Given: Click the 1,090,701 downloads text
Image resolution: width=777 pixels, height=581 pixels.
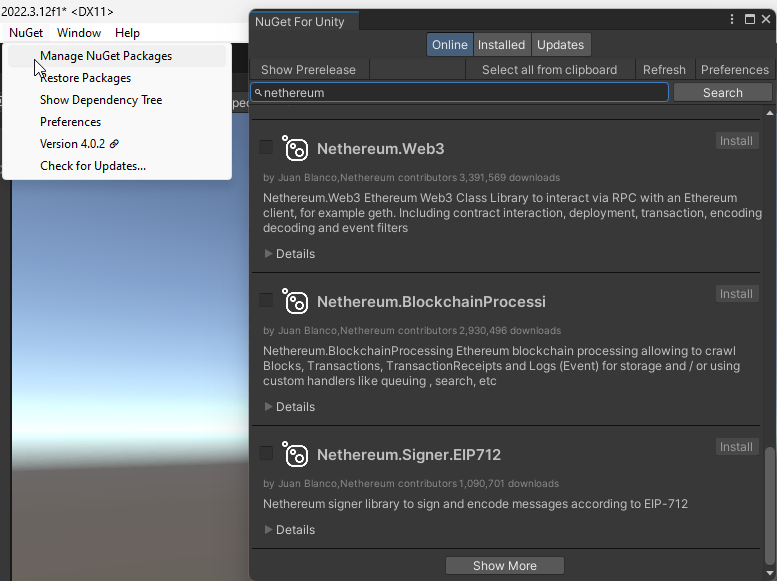Looking at the screenshot, I should [x=509, y=483].
